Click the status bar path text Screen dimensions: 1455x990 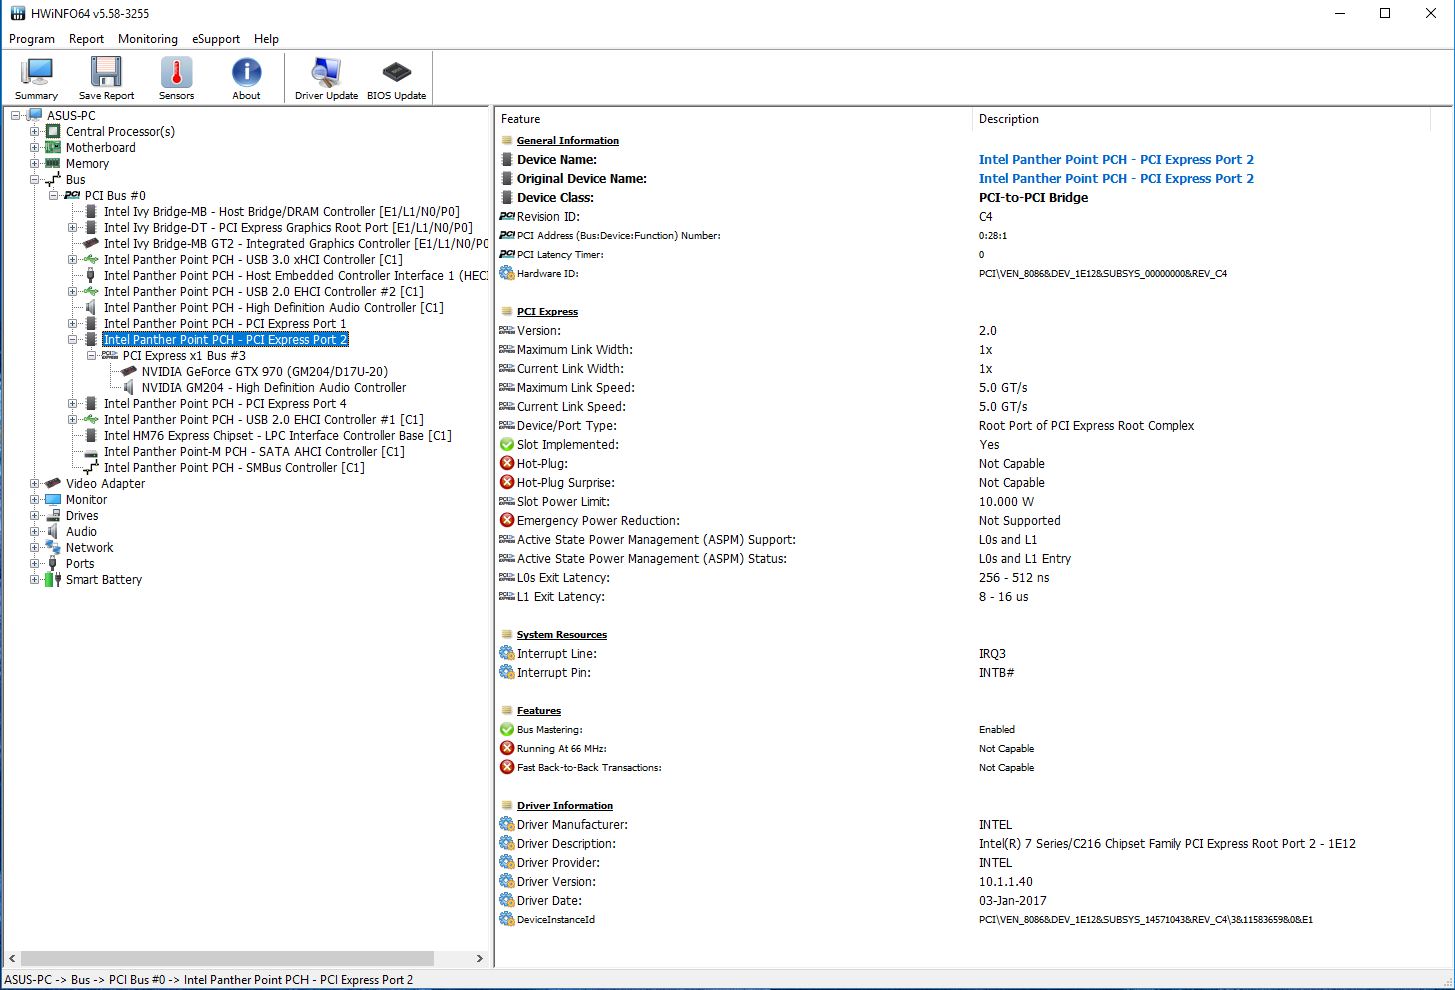point(209,979)
